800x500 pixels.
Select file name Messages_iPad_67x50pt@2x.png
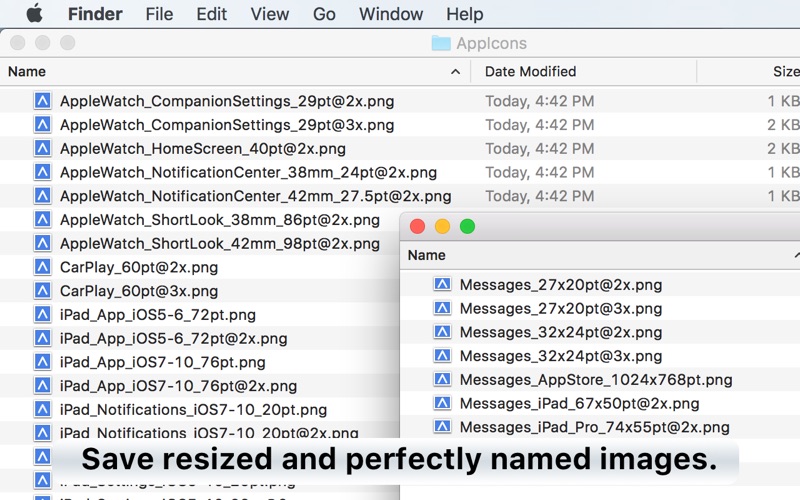580,404
